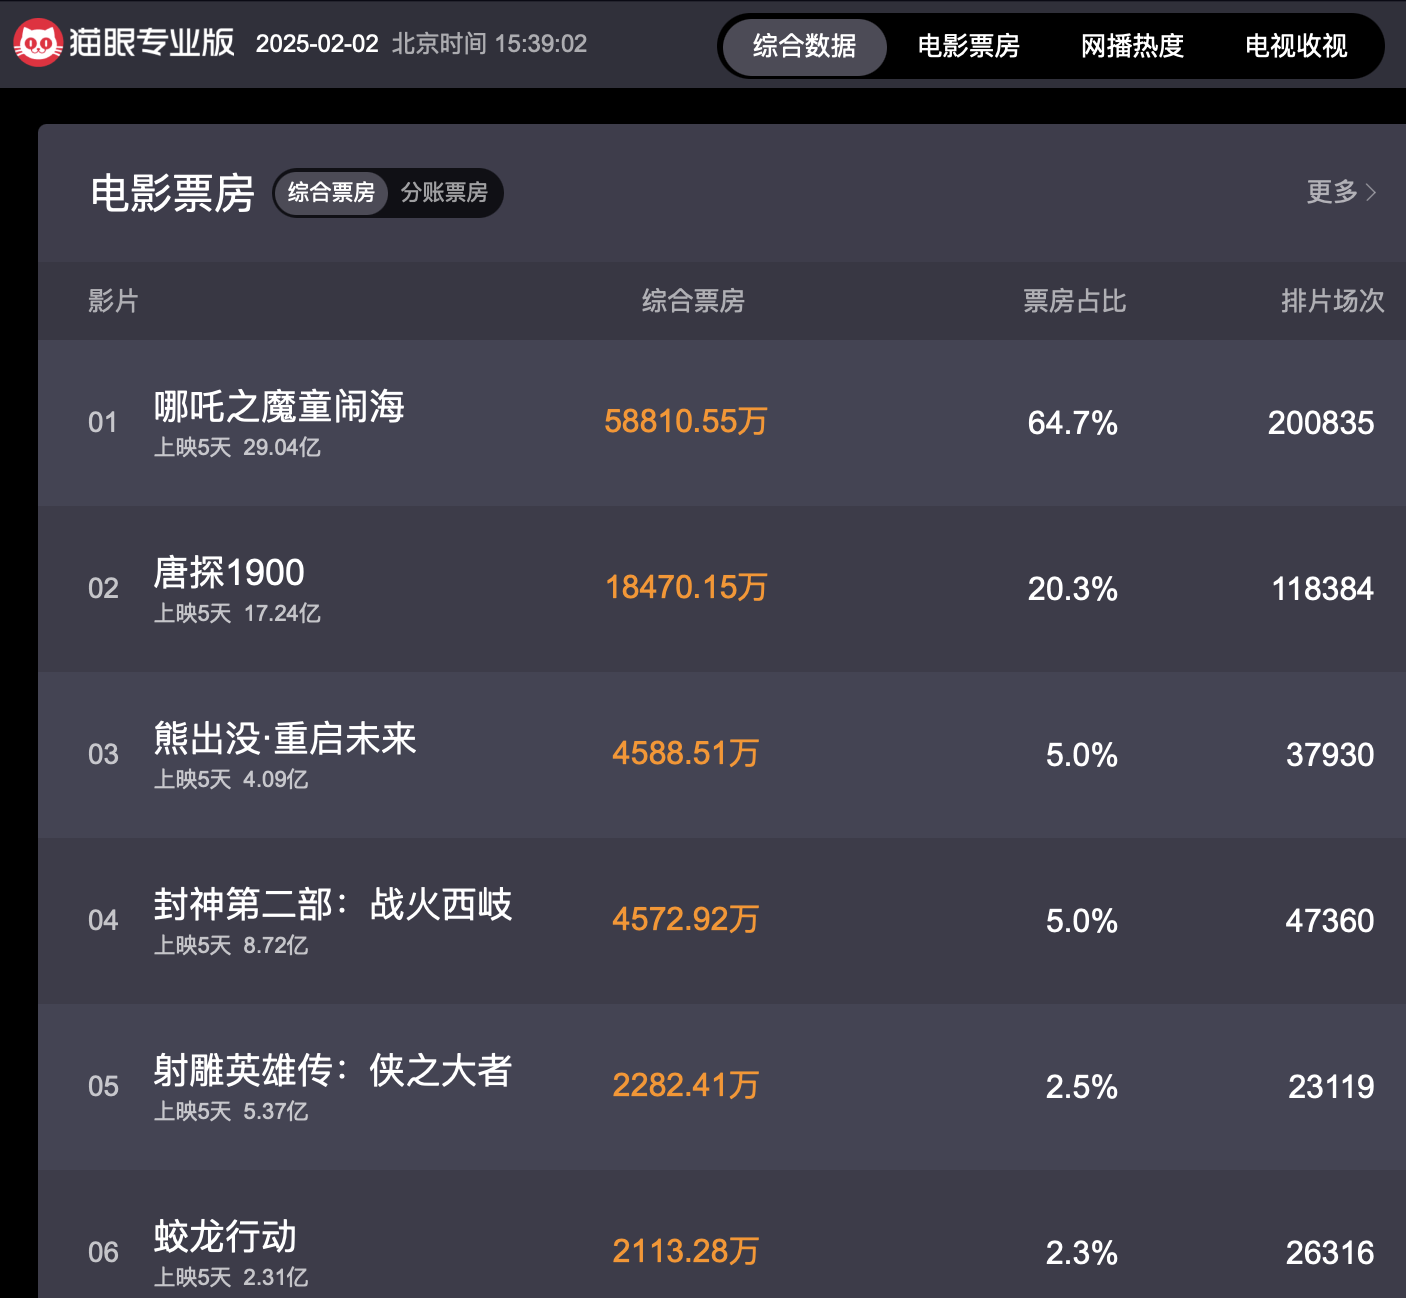Open 唐探1900 movie details
The image size is (1406, 1298).
tap(230, 573)
